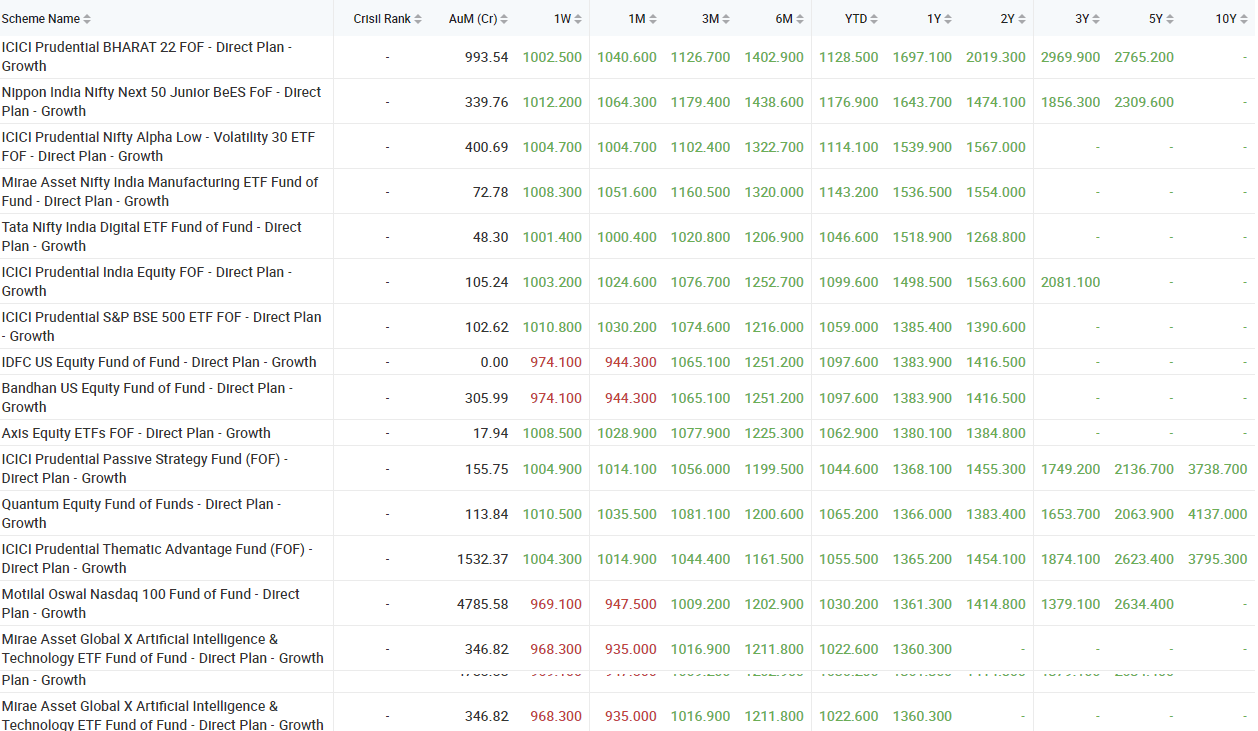Select AuM value 305.99 for Bandhan US Equity
The image size is (1258, 731).
coord(487,398)
